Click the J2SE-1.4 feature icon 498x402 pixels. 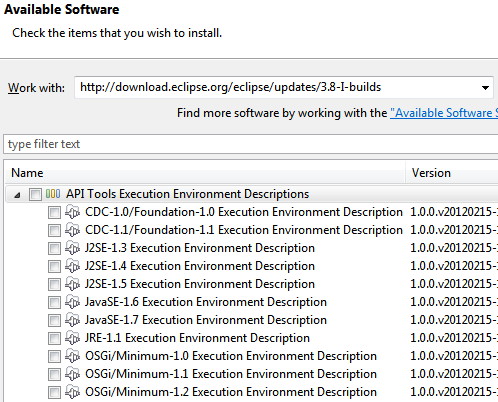click(72, 266)
